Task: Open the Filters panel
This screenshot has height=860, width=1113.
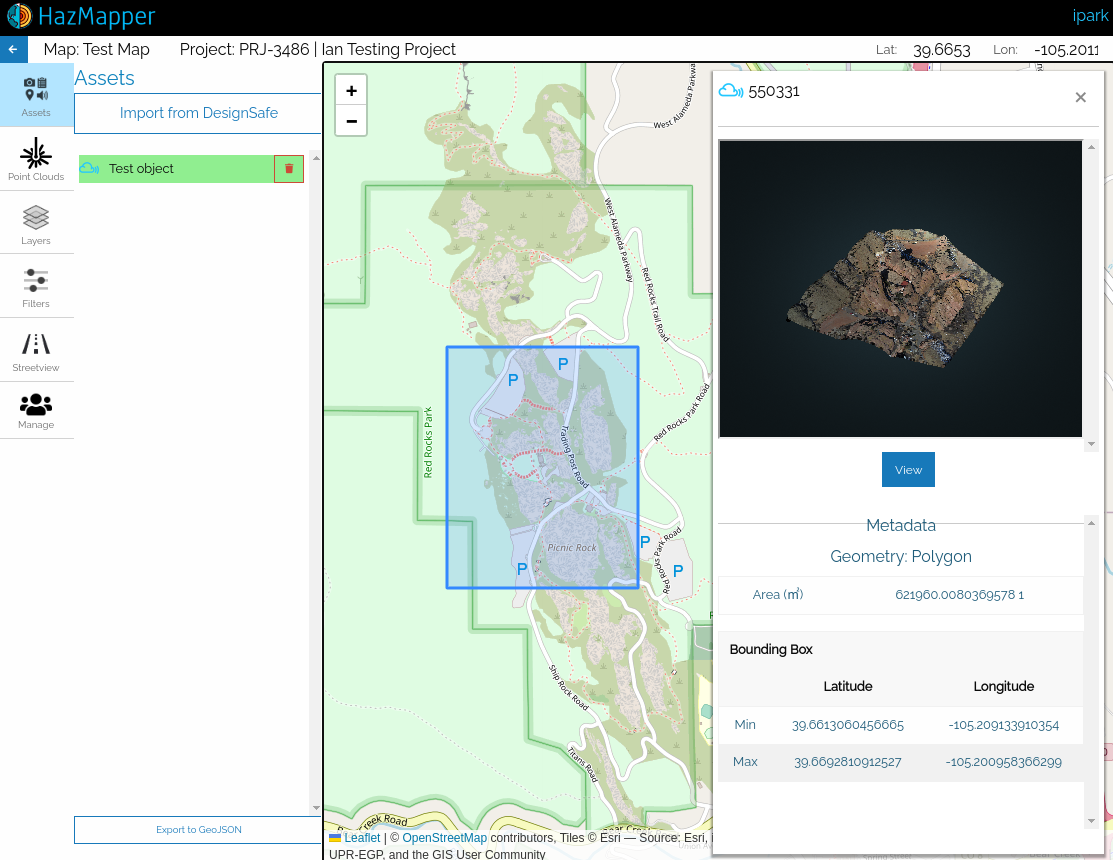Action: point(36,287)
